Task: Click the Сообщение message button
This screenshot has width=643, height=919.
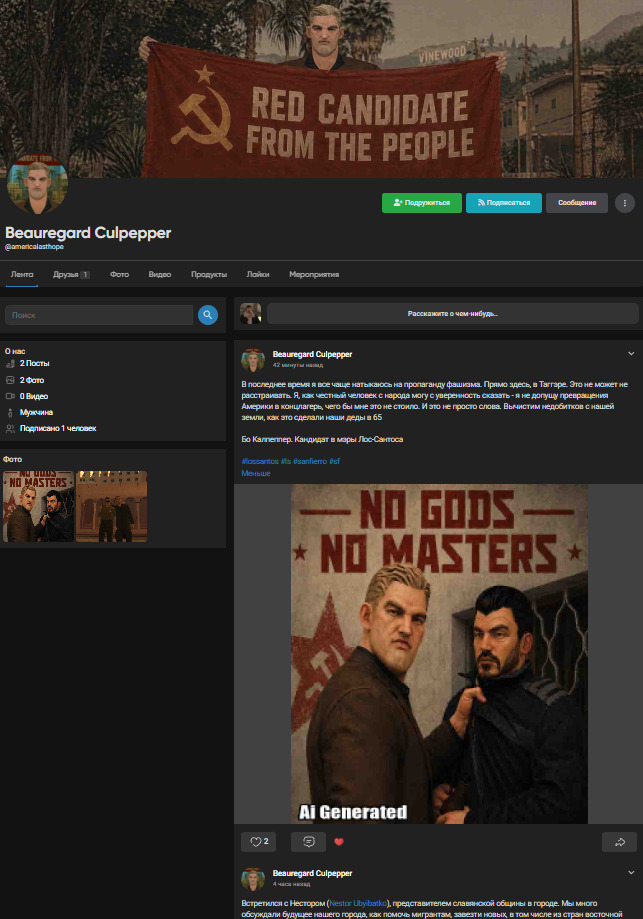Action: click(577, 203)
